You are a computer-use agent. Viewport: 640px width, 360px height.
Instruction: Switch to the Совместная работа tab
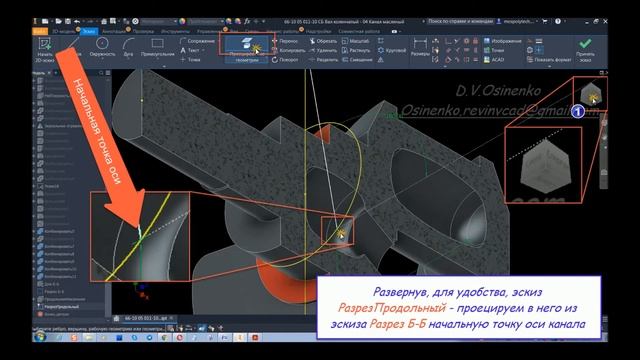coord(359,31)
